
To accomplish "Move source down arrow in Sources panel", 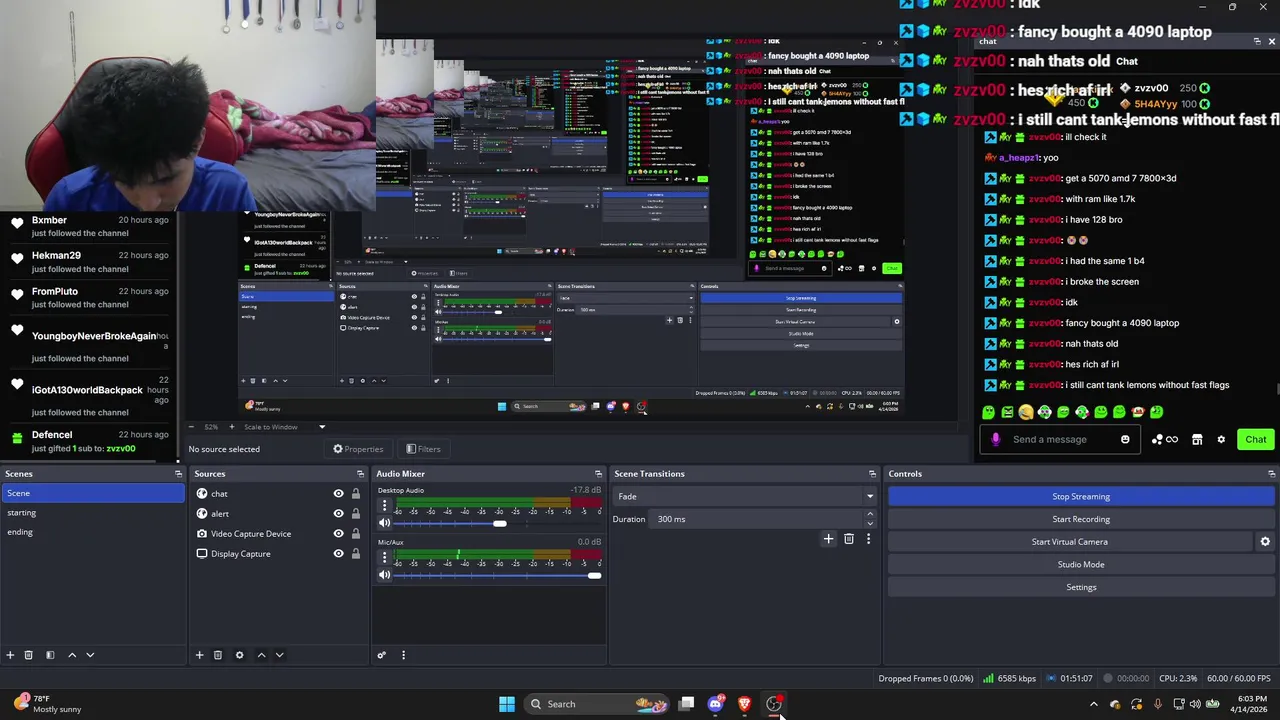I will coord(279,655).
